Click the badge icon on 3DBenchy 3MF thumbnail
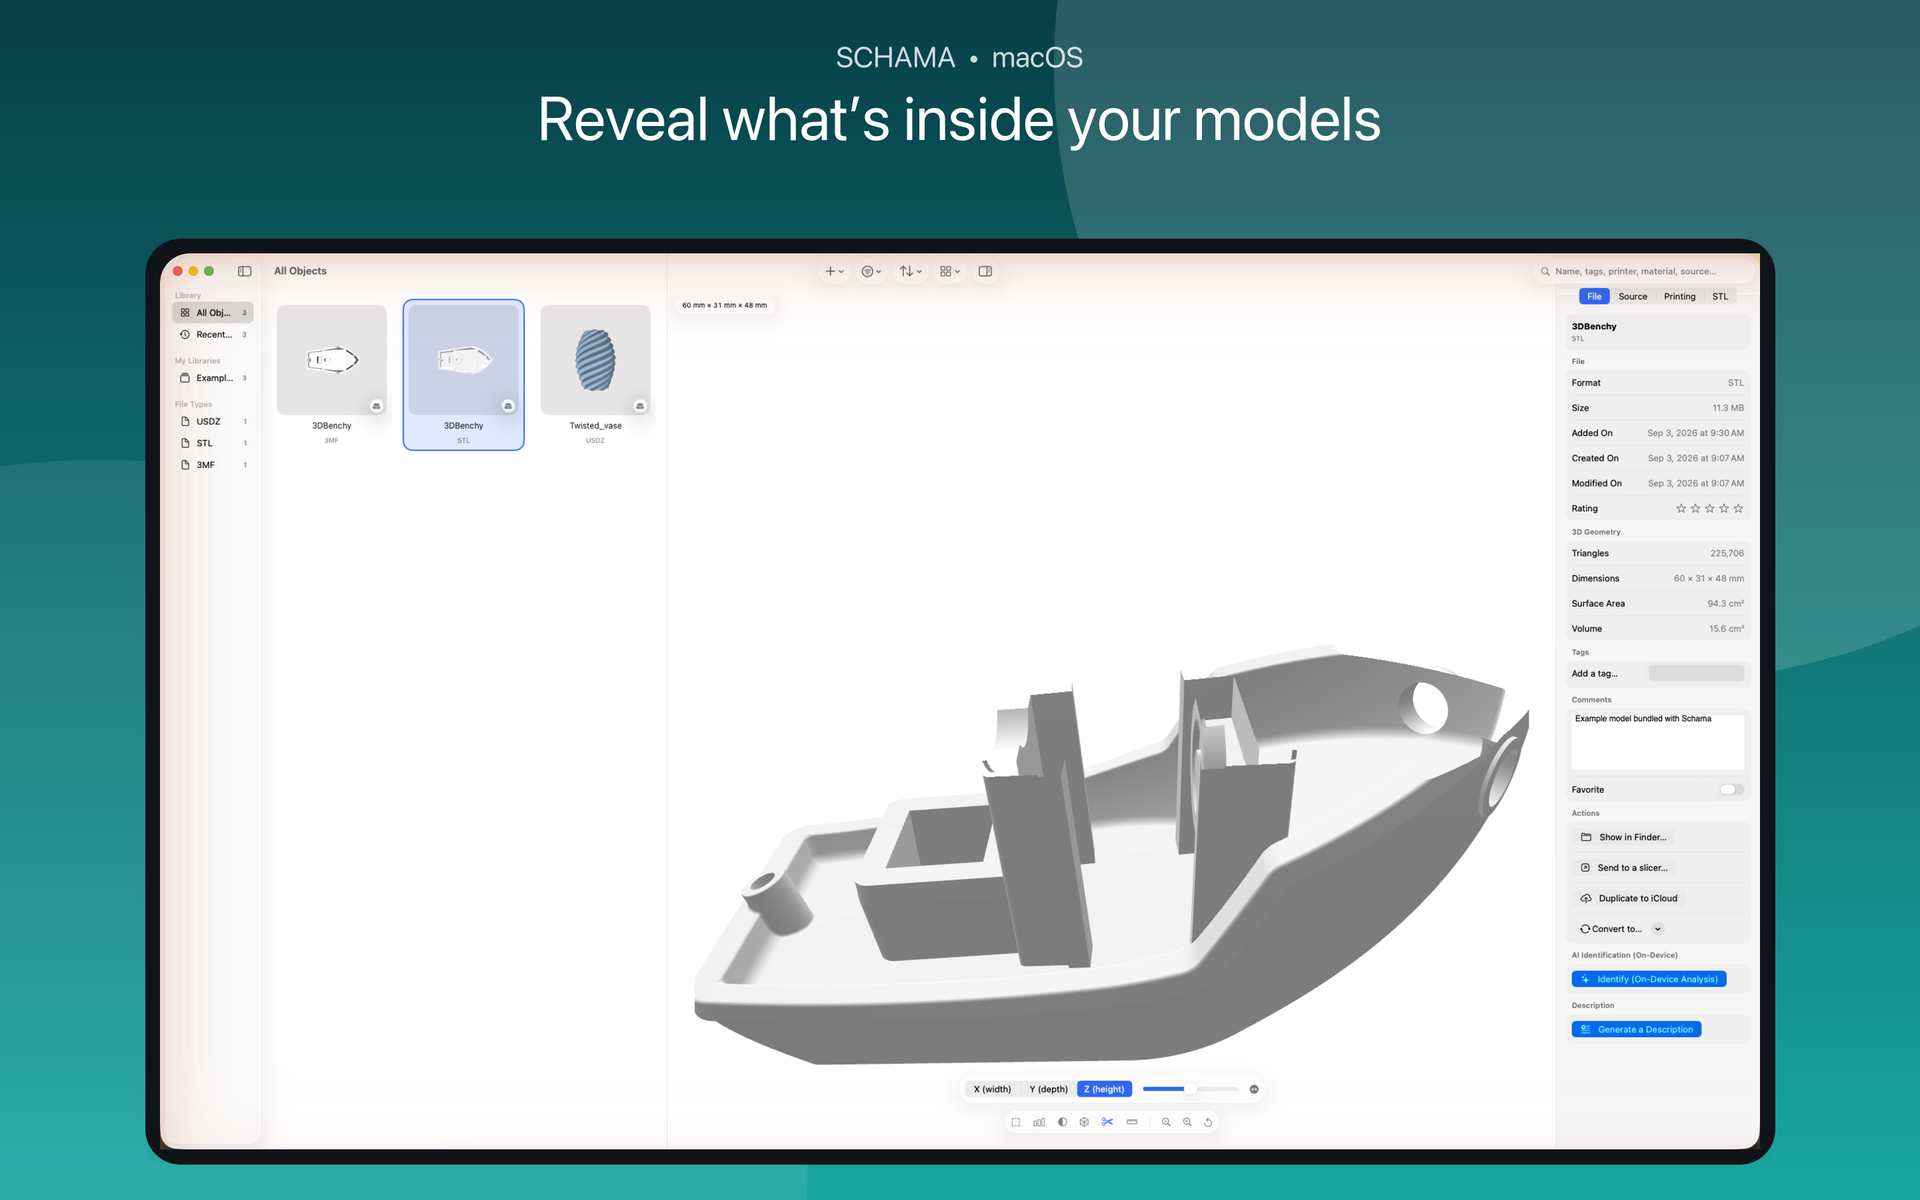 point(376,406)
